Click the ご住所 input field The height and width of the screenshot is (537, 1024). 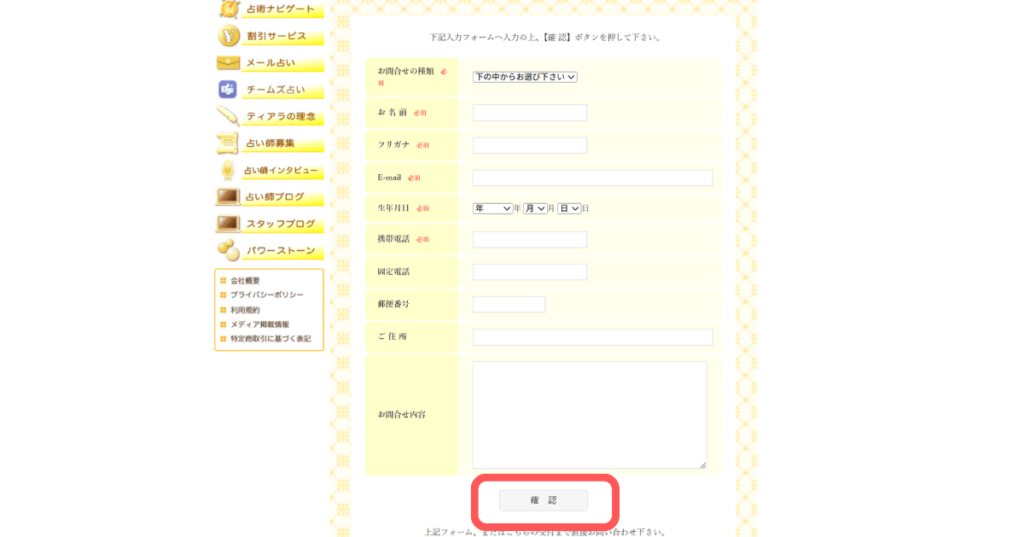[x=593, y=337]
